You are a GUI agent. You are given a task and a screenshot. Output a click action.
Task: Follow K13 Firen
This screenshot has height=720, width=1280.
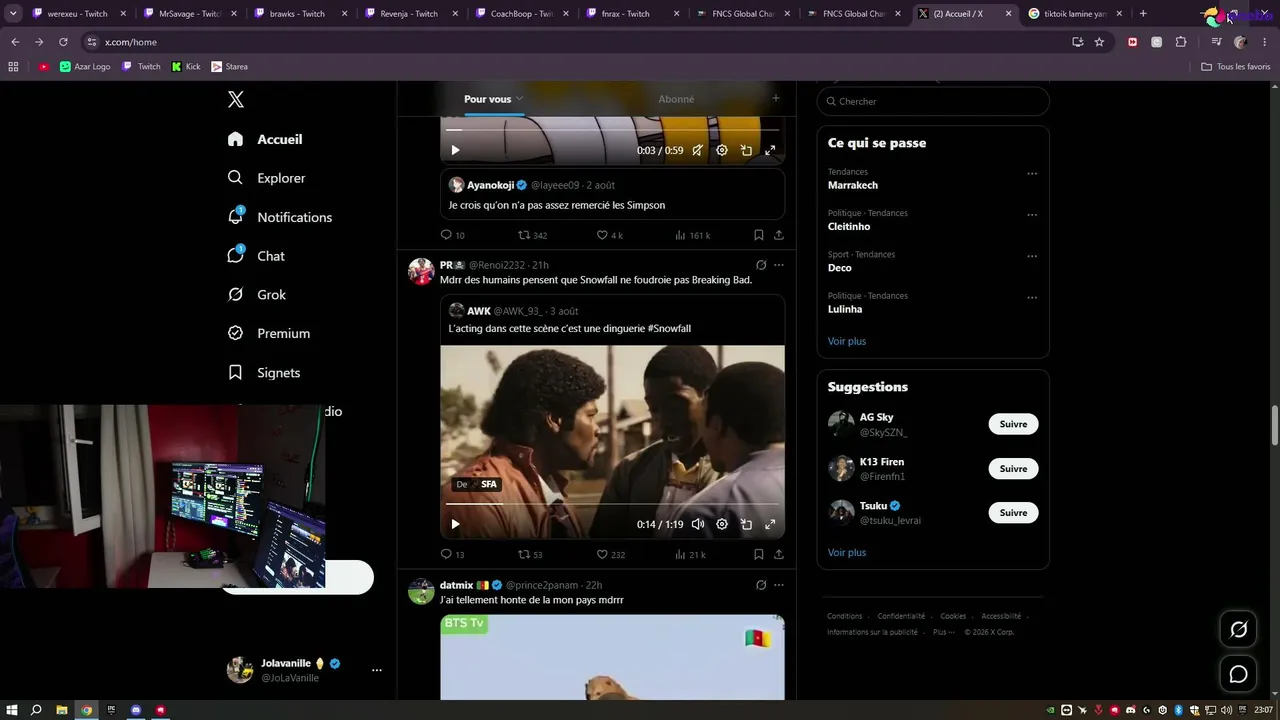click(1013, 469)
